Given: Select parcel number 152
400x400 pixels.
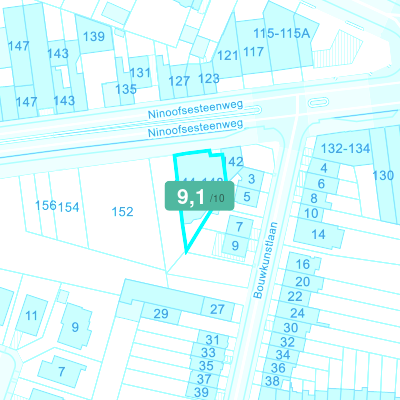Looking at the screenshot, I should pos(122,212).
